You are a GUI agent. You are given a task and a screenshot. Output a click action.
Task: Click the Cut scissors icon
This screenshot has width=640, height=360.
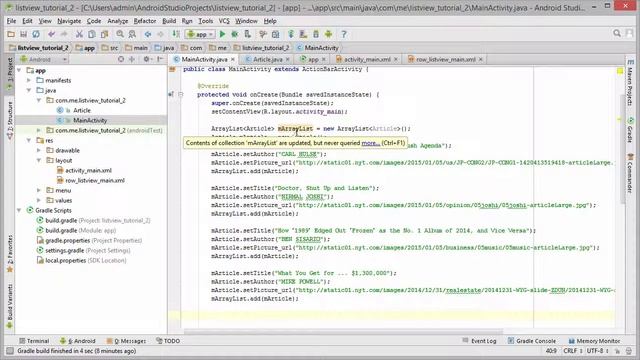(x=79, y=34)
